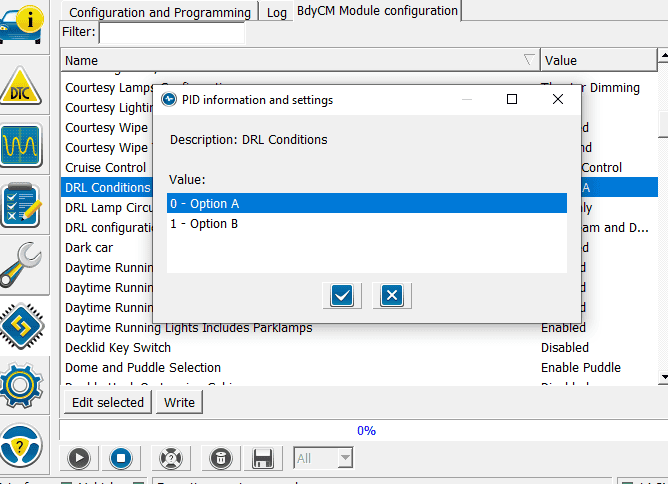The height and width of the screenshot is (484, 668).
Task: Select the Courtesy Lamps row
Action: (359, 87)
